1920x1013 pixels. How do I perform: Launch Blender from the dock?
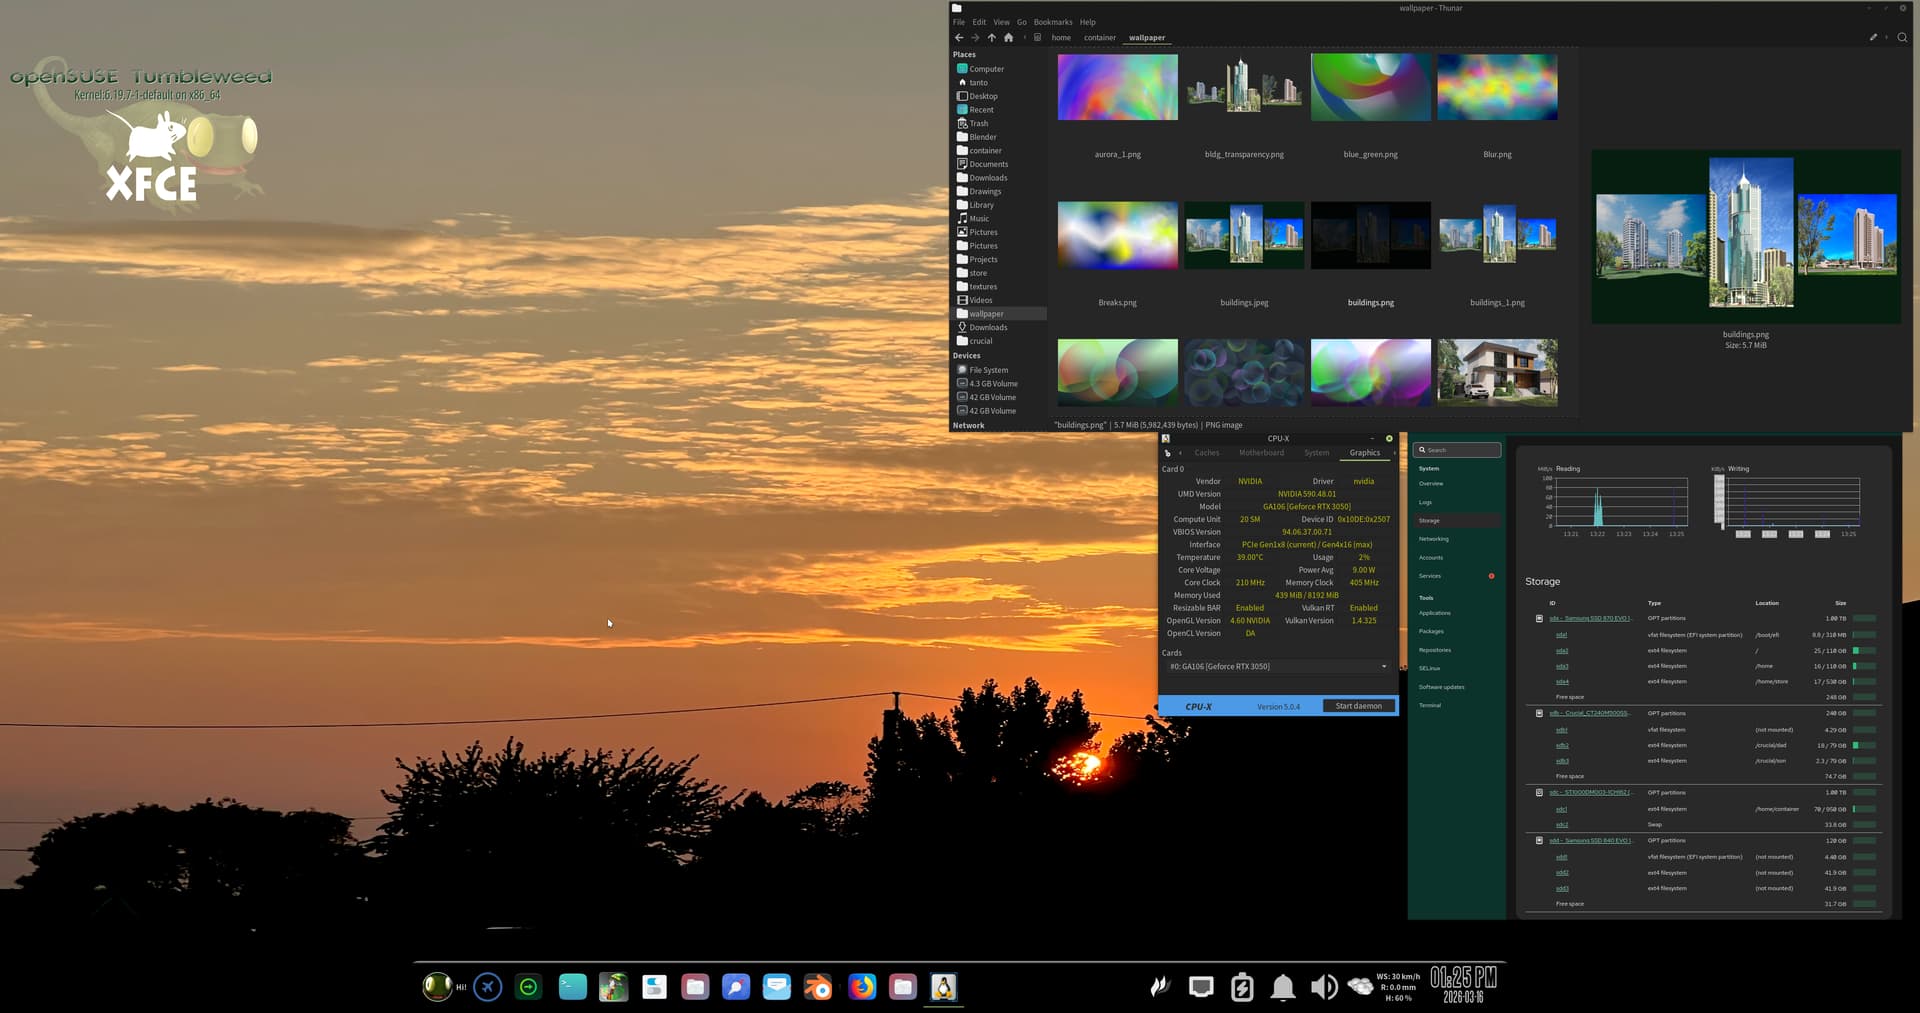[x=819, y=988]
